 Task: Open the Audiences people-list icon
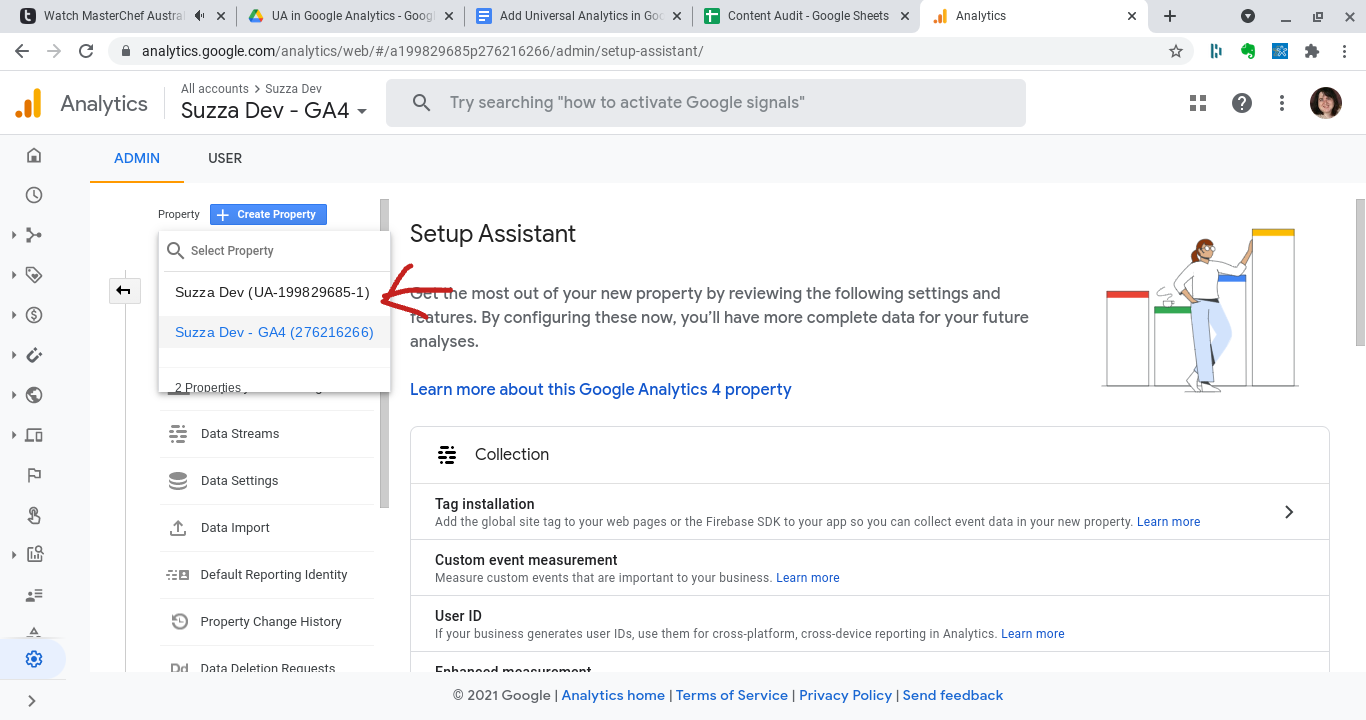34,595
